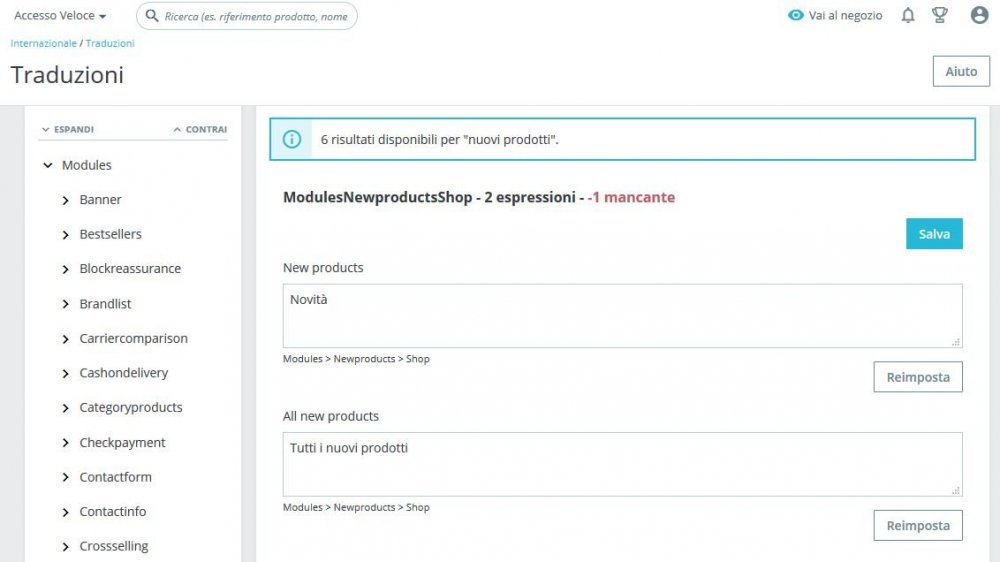Click the Novità translation text field

(x=622, y=316)
